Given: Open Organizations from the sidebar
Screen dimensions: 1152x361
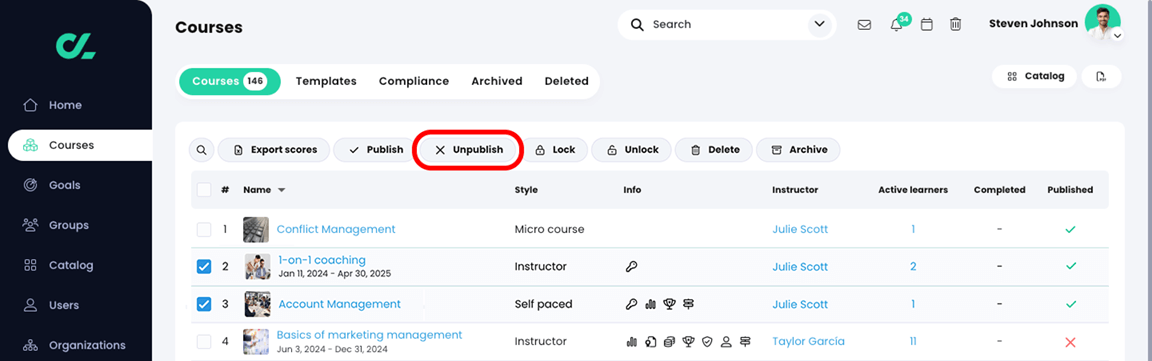Looking at the screenshot, I should click(x=87, y=345).
